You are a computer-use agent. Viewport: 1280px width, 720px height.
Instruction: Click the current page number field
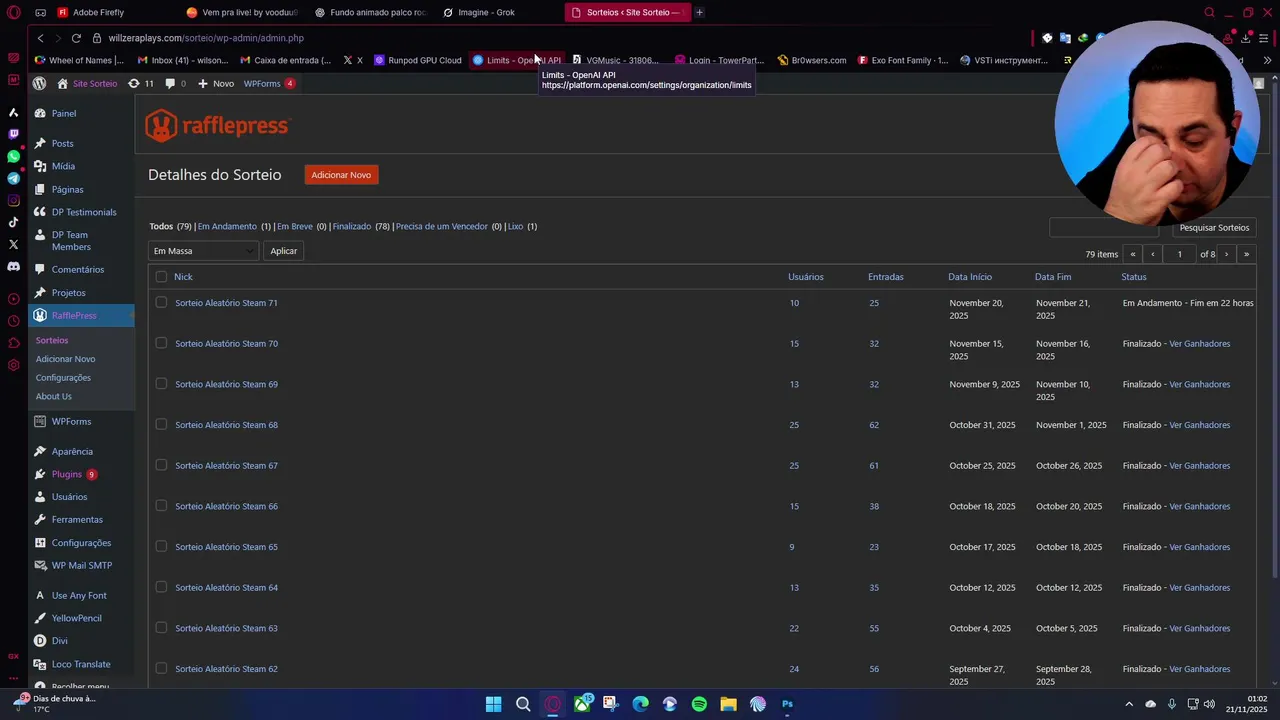click(x=1179, y=254)
